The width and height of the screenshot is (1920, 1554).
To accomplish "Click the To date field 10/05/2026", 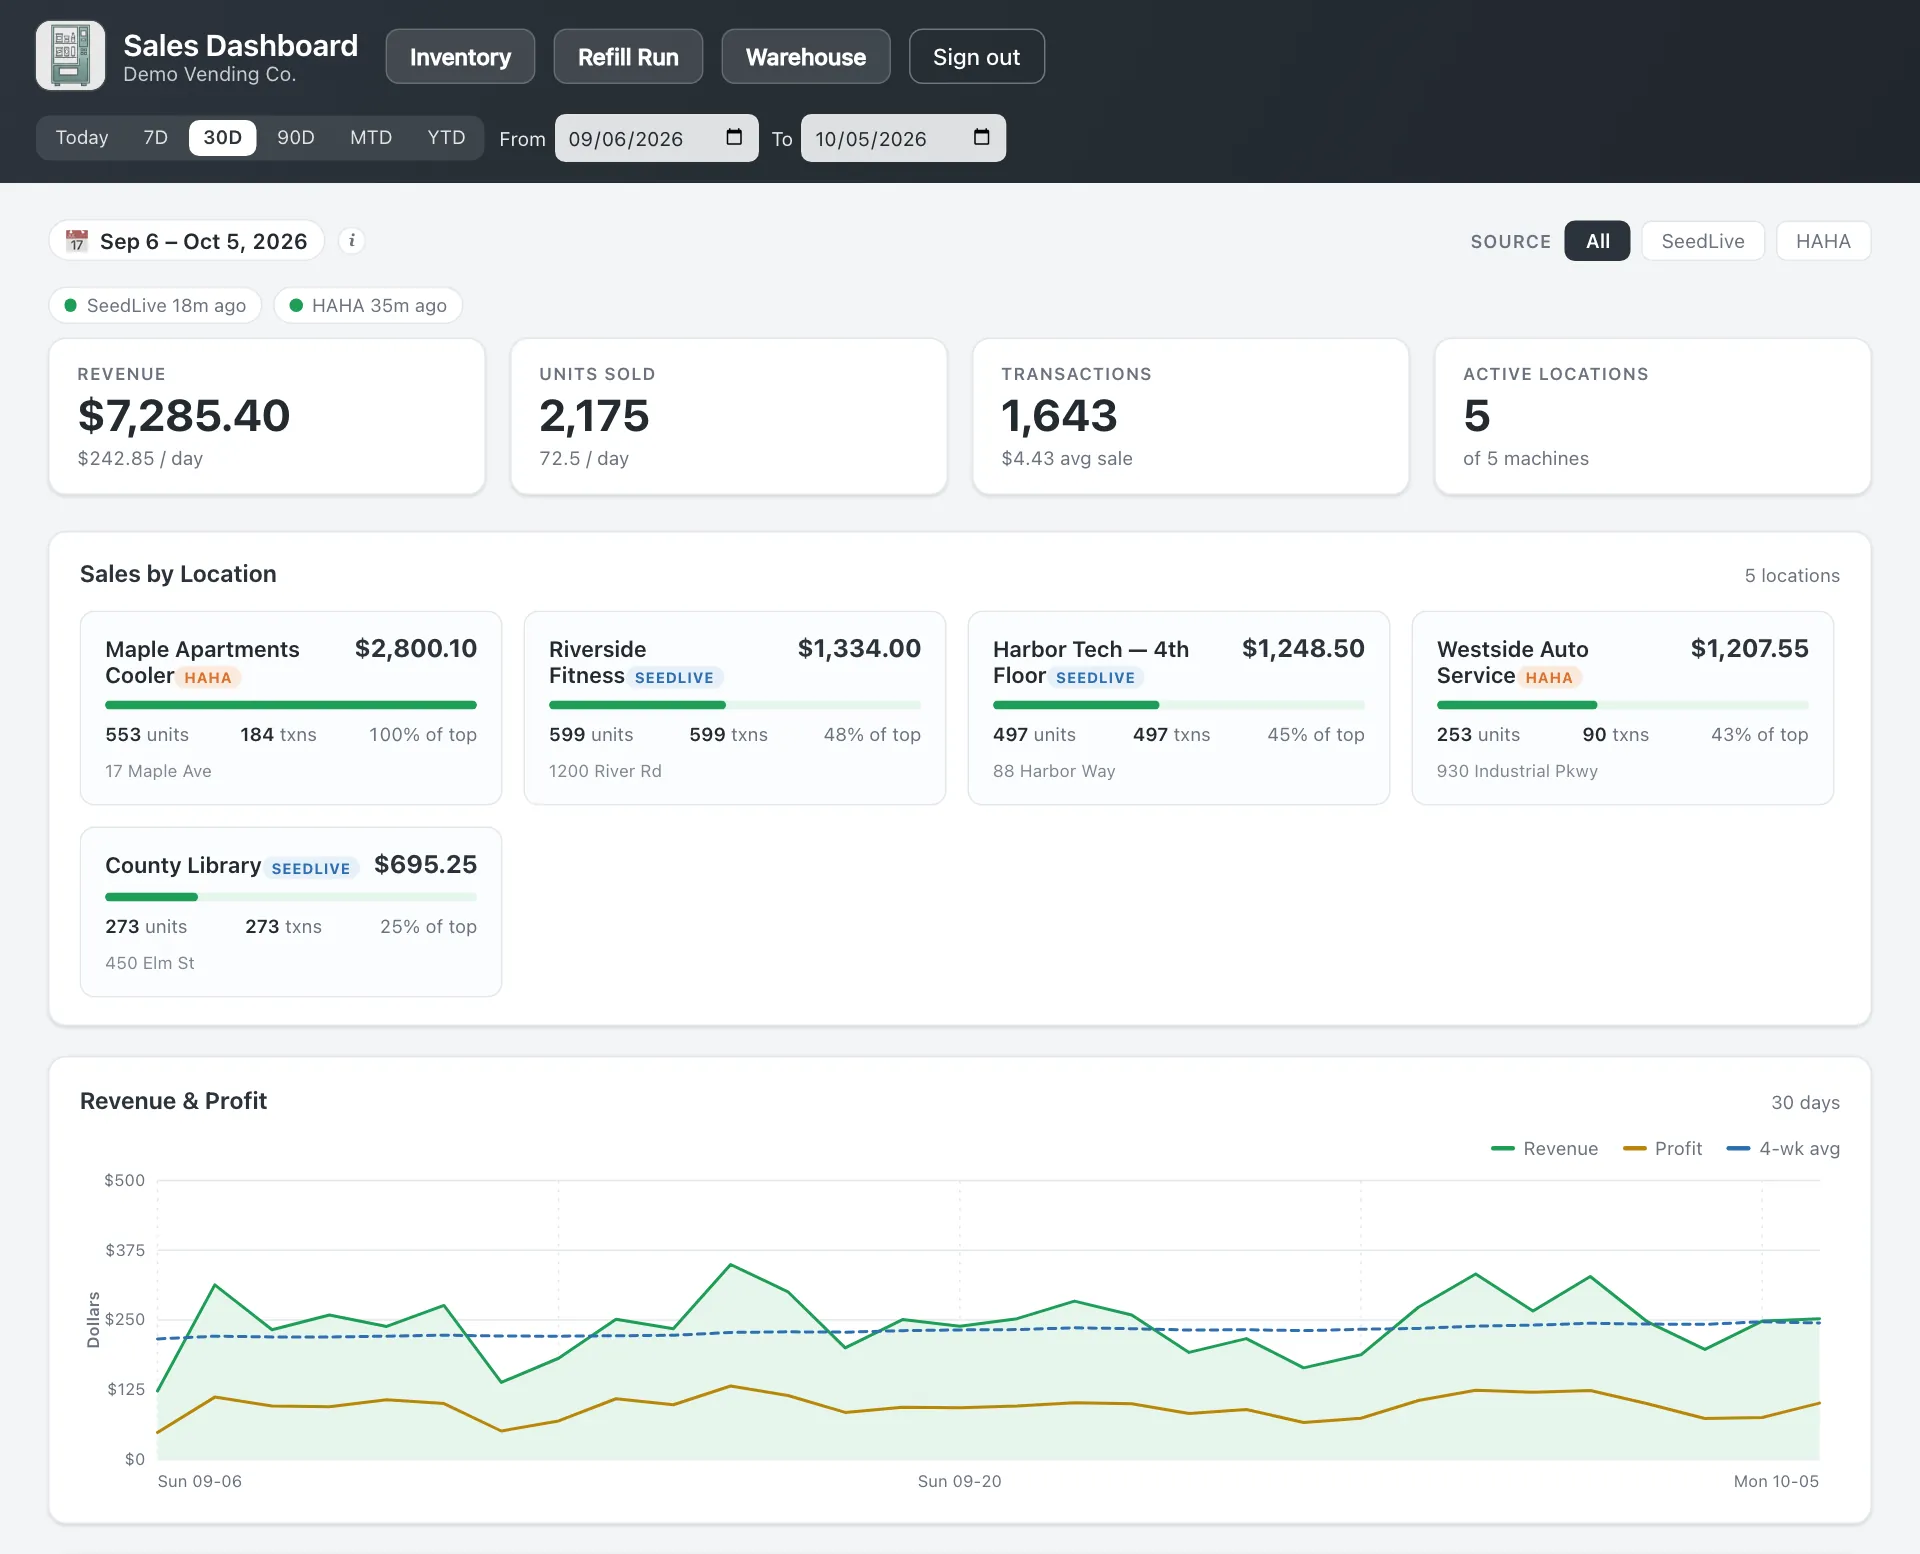I will click(903, 138).
